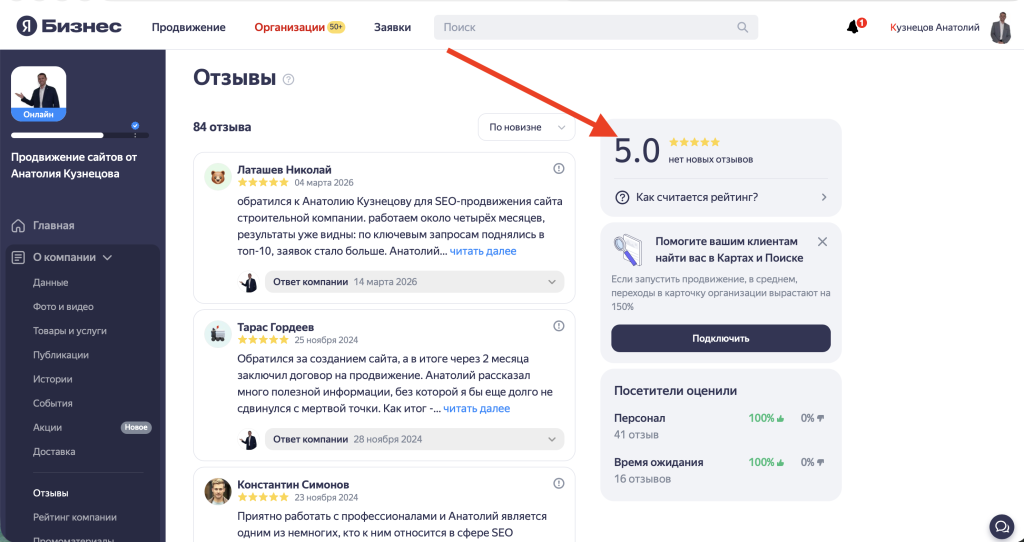Click company avatar beside 14 марта 2026 reply

[248, 282]
